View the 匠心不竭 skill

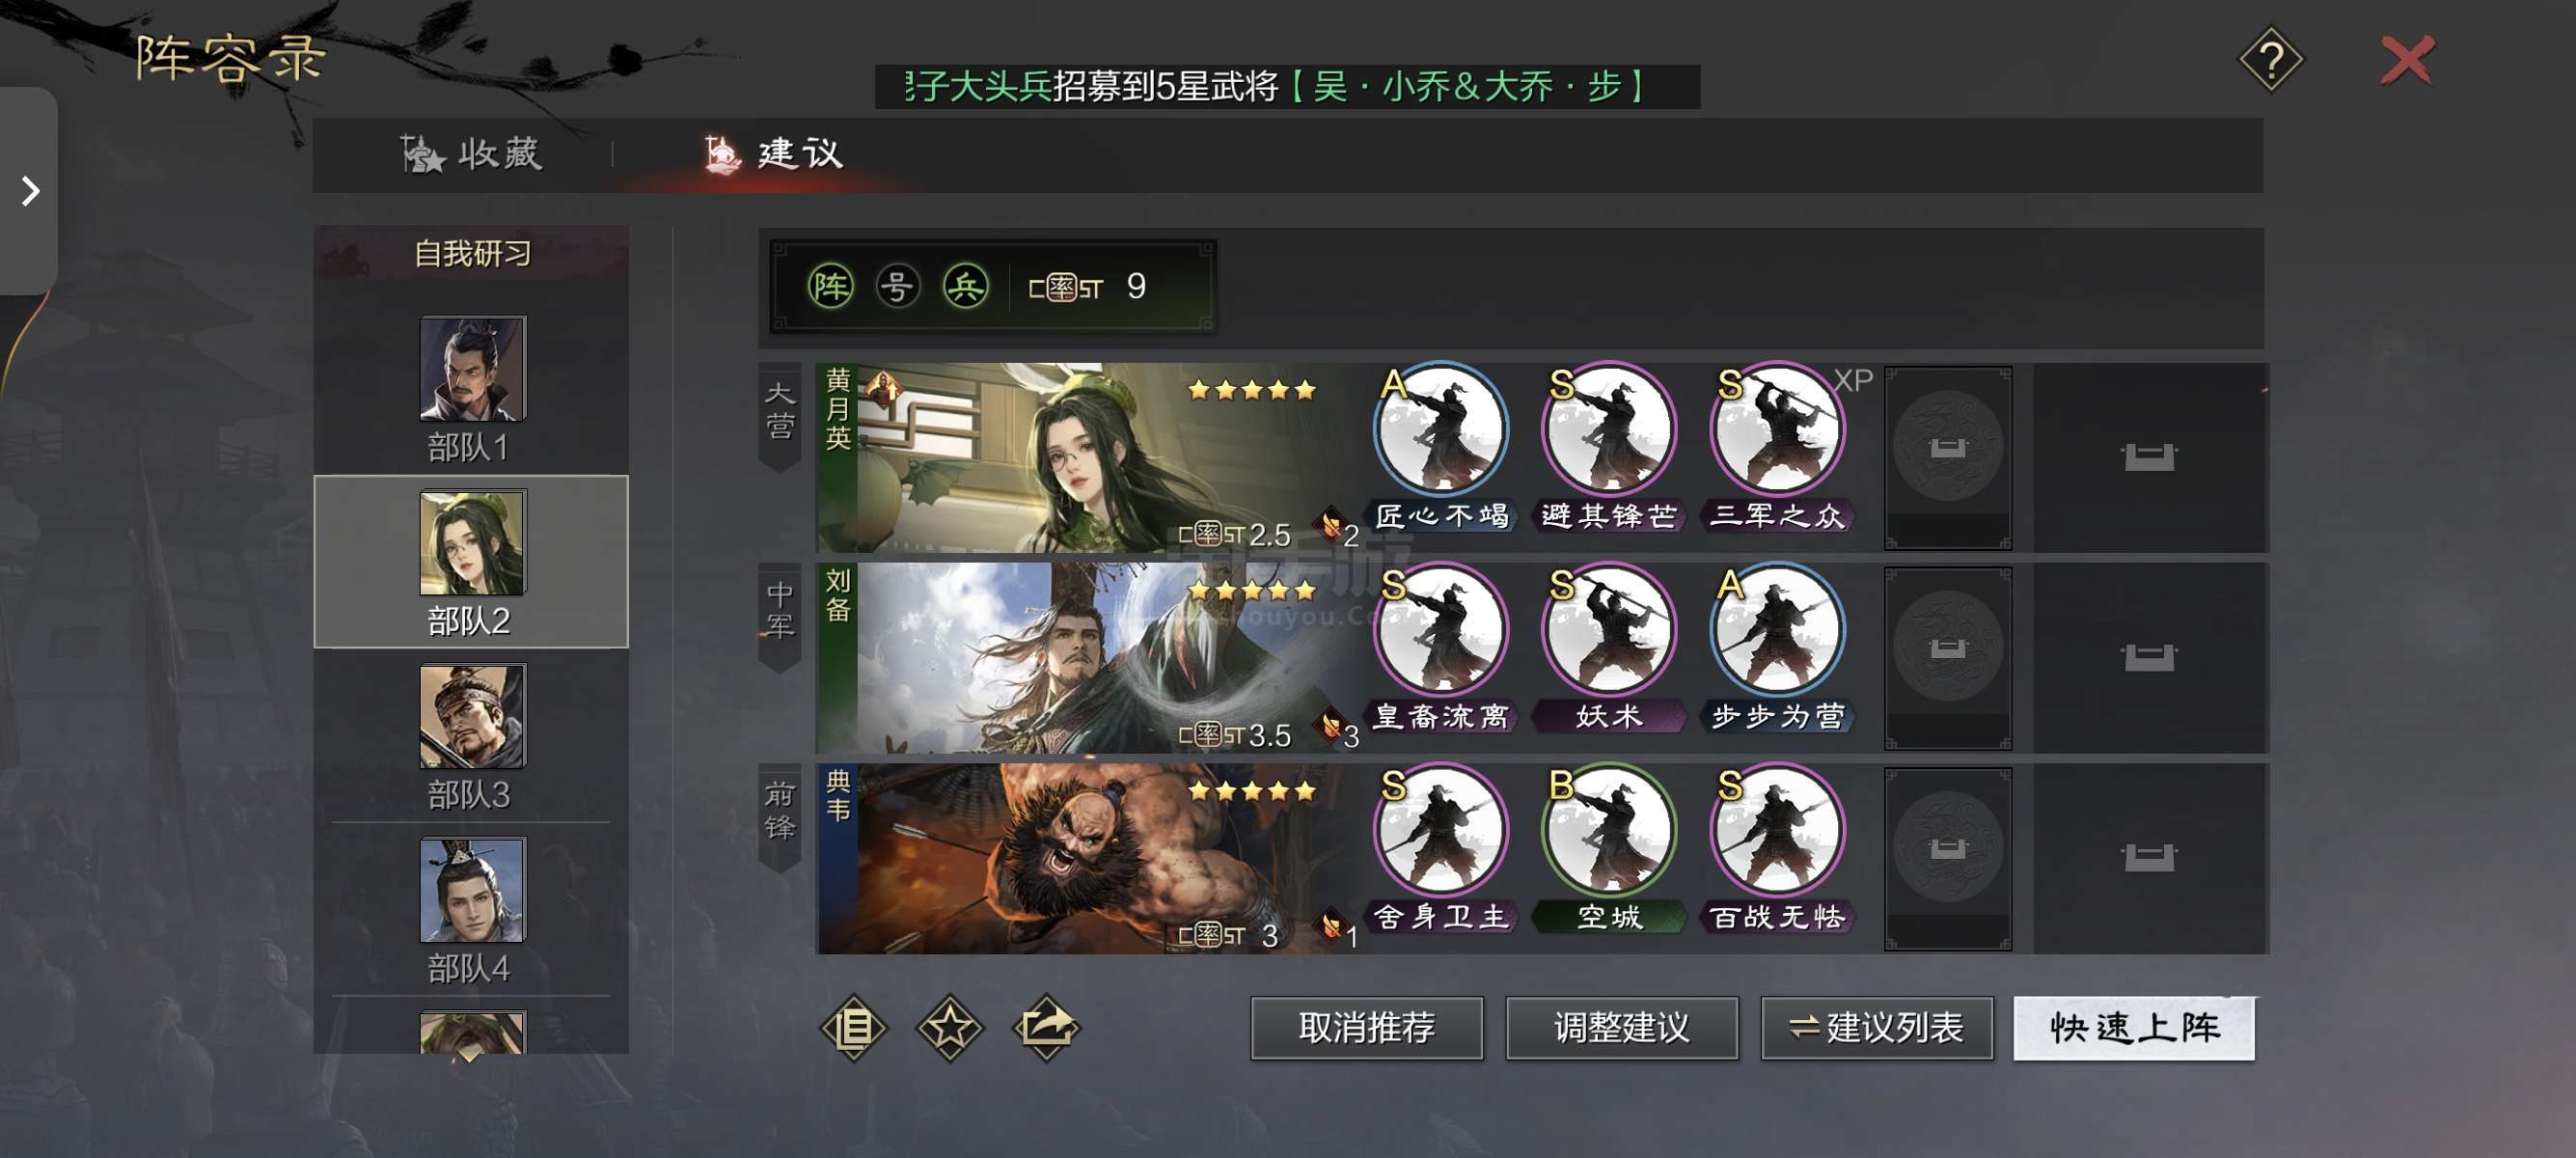(1440, 446)
